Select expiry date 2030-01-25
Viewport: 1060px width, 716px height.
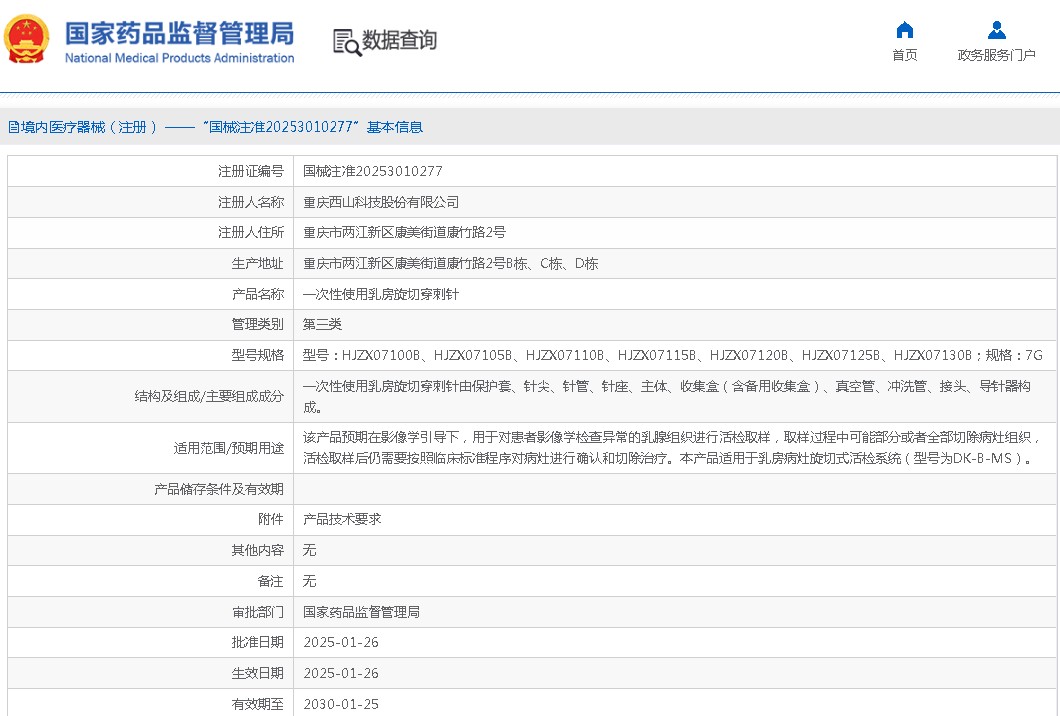point(341,705)
